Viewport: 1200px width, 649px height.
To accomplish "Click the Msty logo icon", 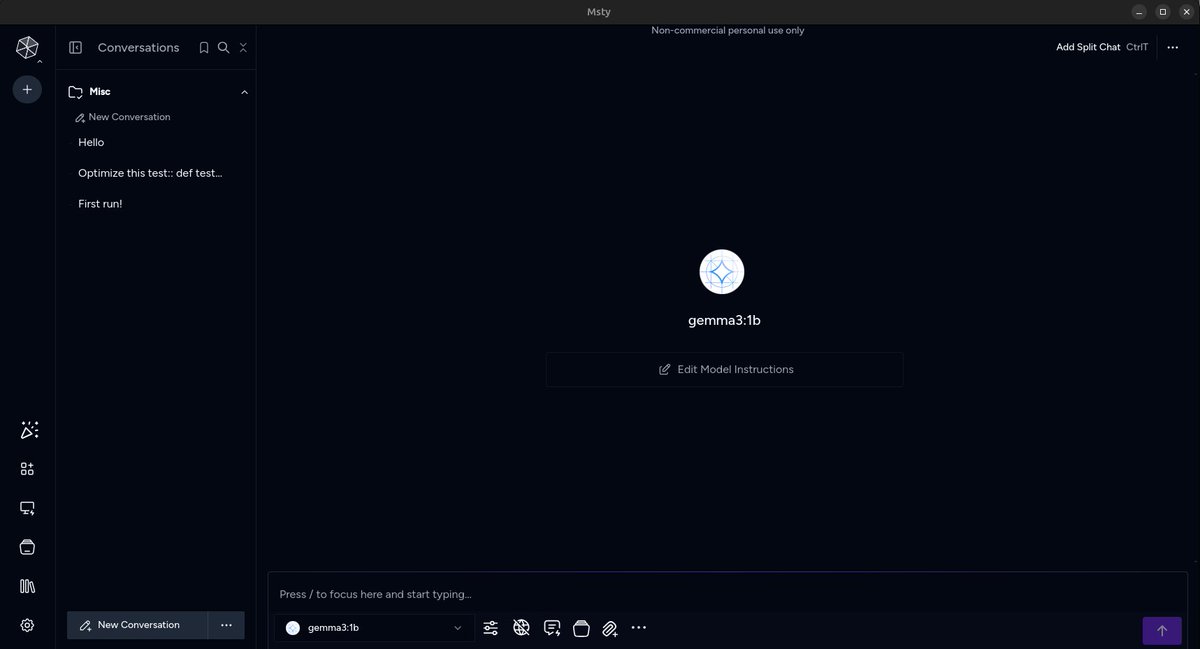I will pyautogui.click(x=27, y=47).
